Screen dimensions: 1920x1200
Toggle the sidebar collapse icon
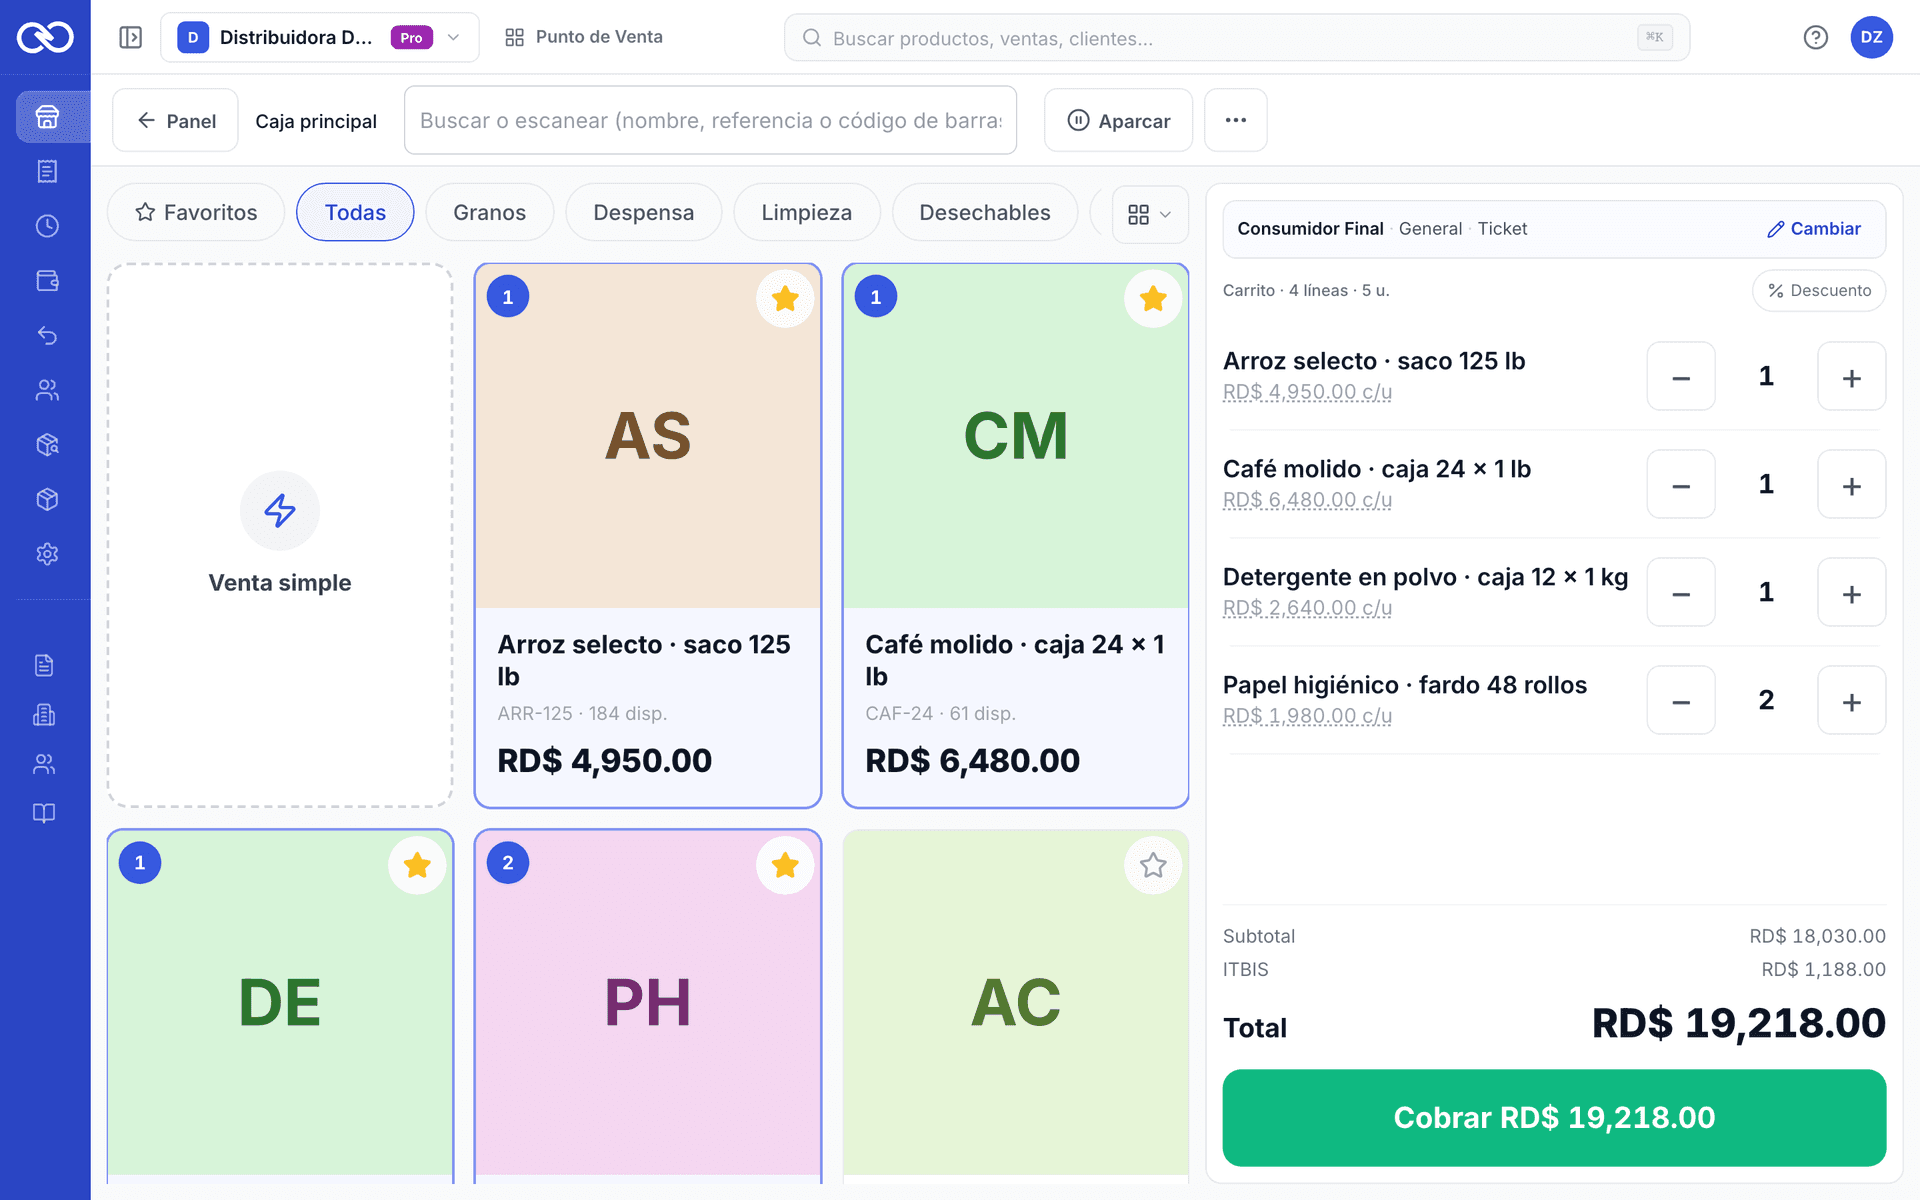[131, 37]
